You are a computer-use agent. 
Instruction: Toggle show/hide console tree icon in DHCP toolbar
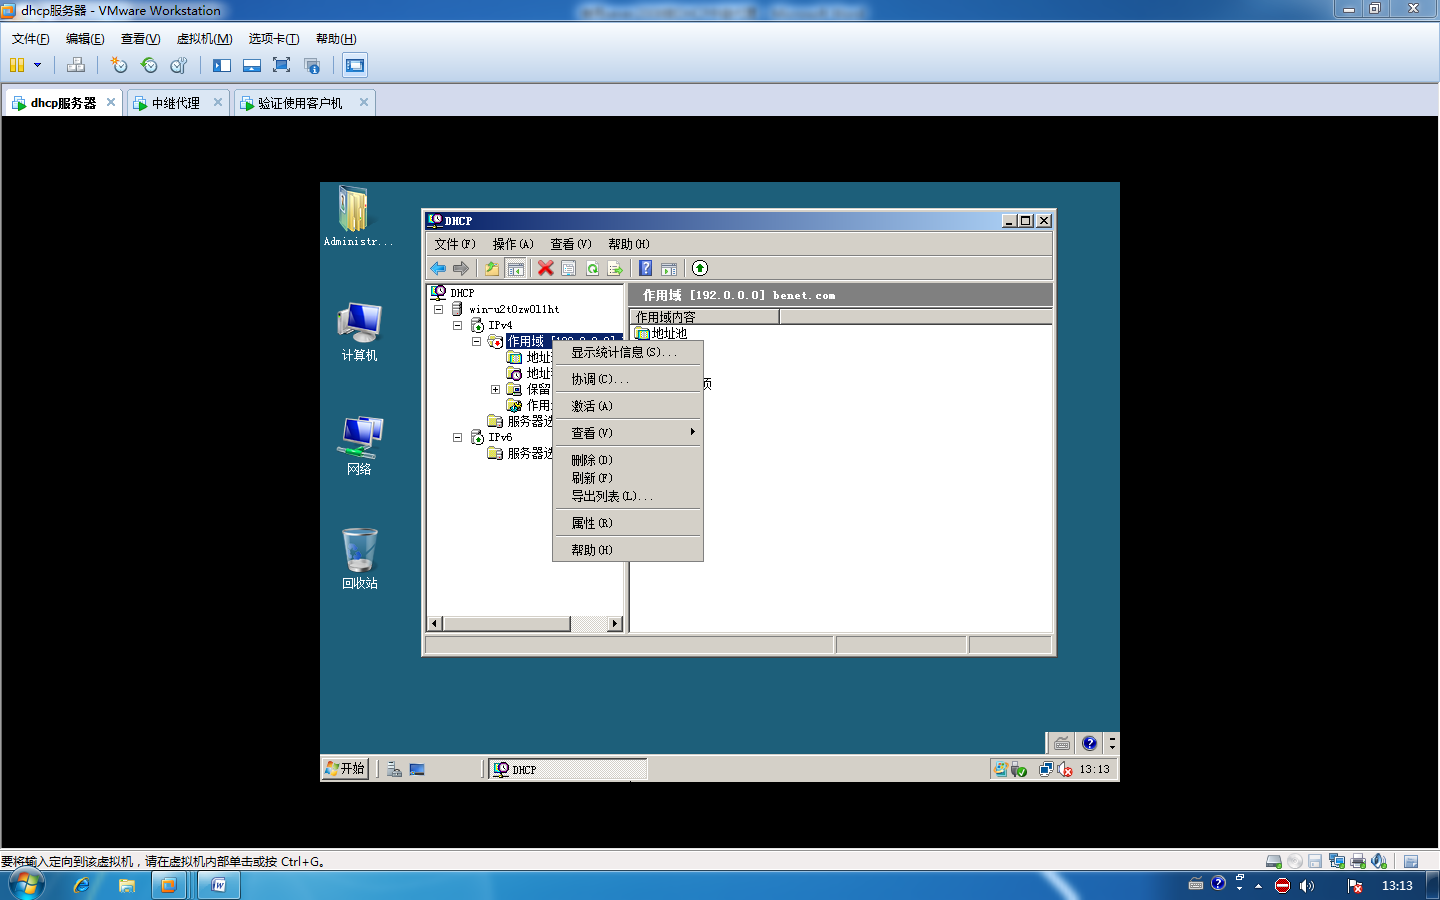pos(516,268)
